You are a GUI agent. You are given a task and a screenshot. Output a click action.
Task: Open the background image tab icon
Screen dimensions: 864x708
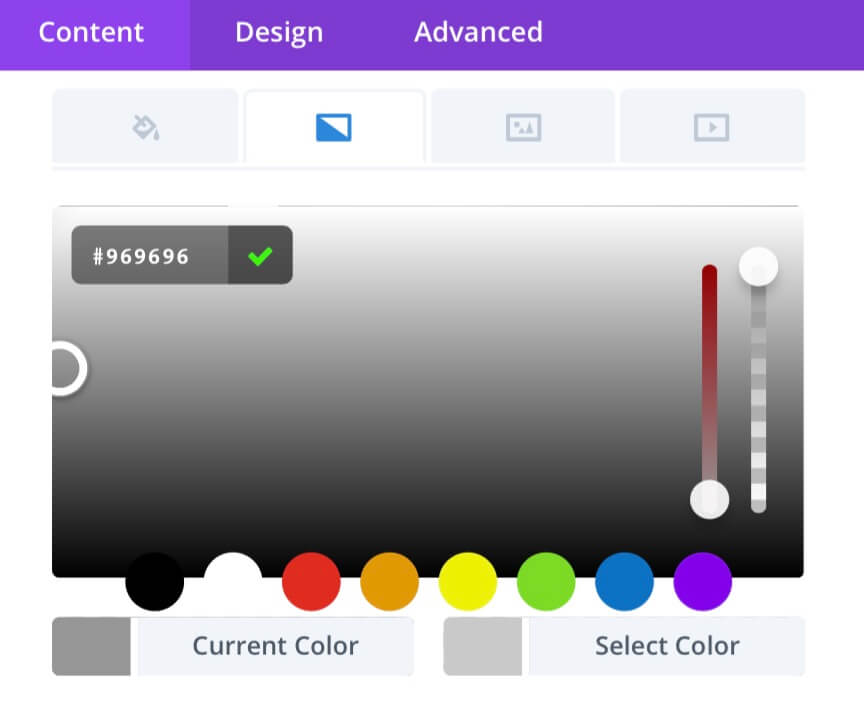tap(523, 127)
